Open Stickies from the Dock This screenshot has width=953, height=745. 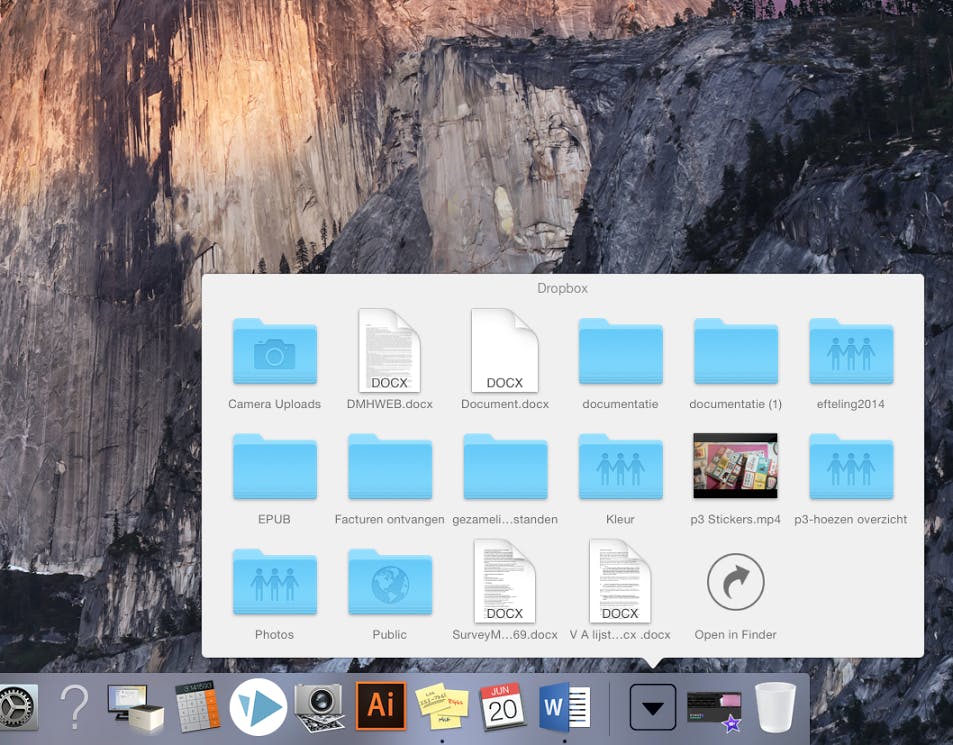point(442,706)
